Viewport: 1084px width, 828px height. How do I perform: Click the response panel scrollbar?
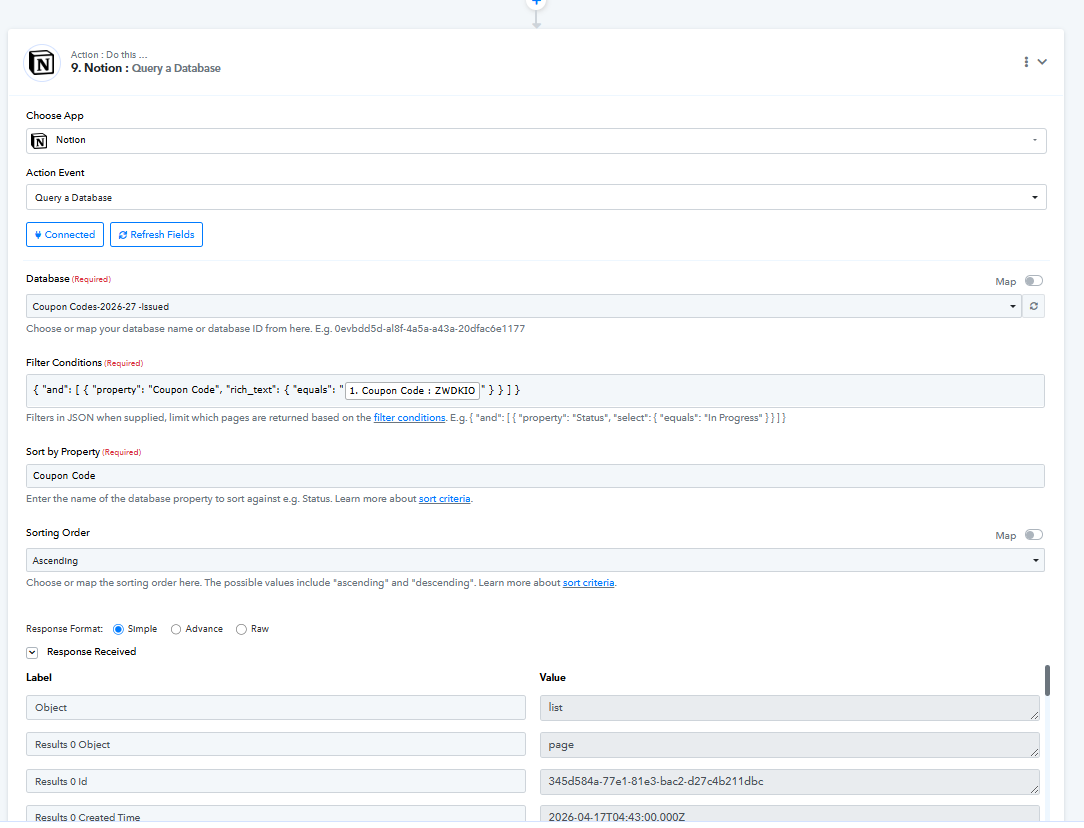[x=1047, y=680]
